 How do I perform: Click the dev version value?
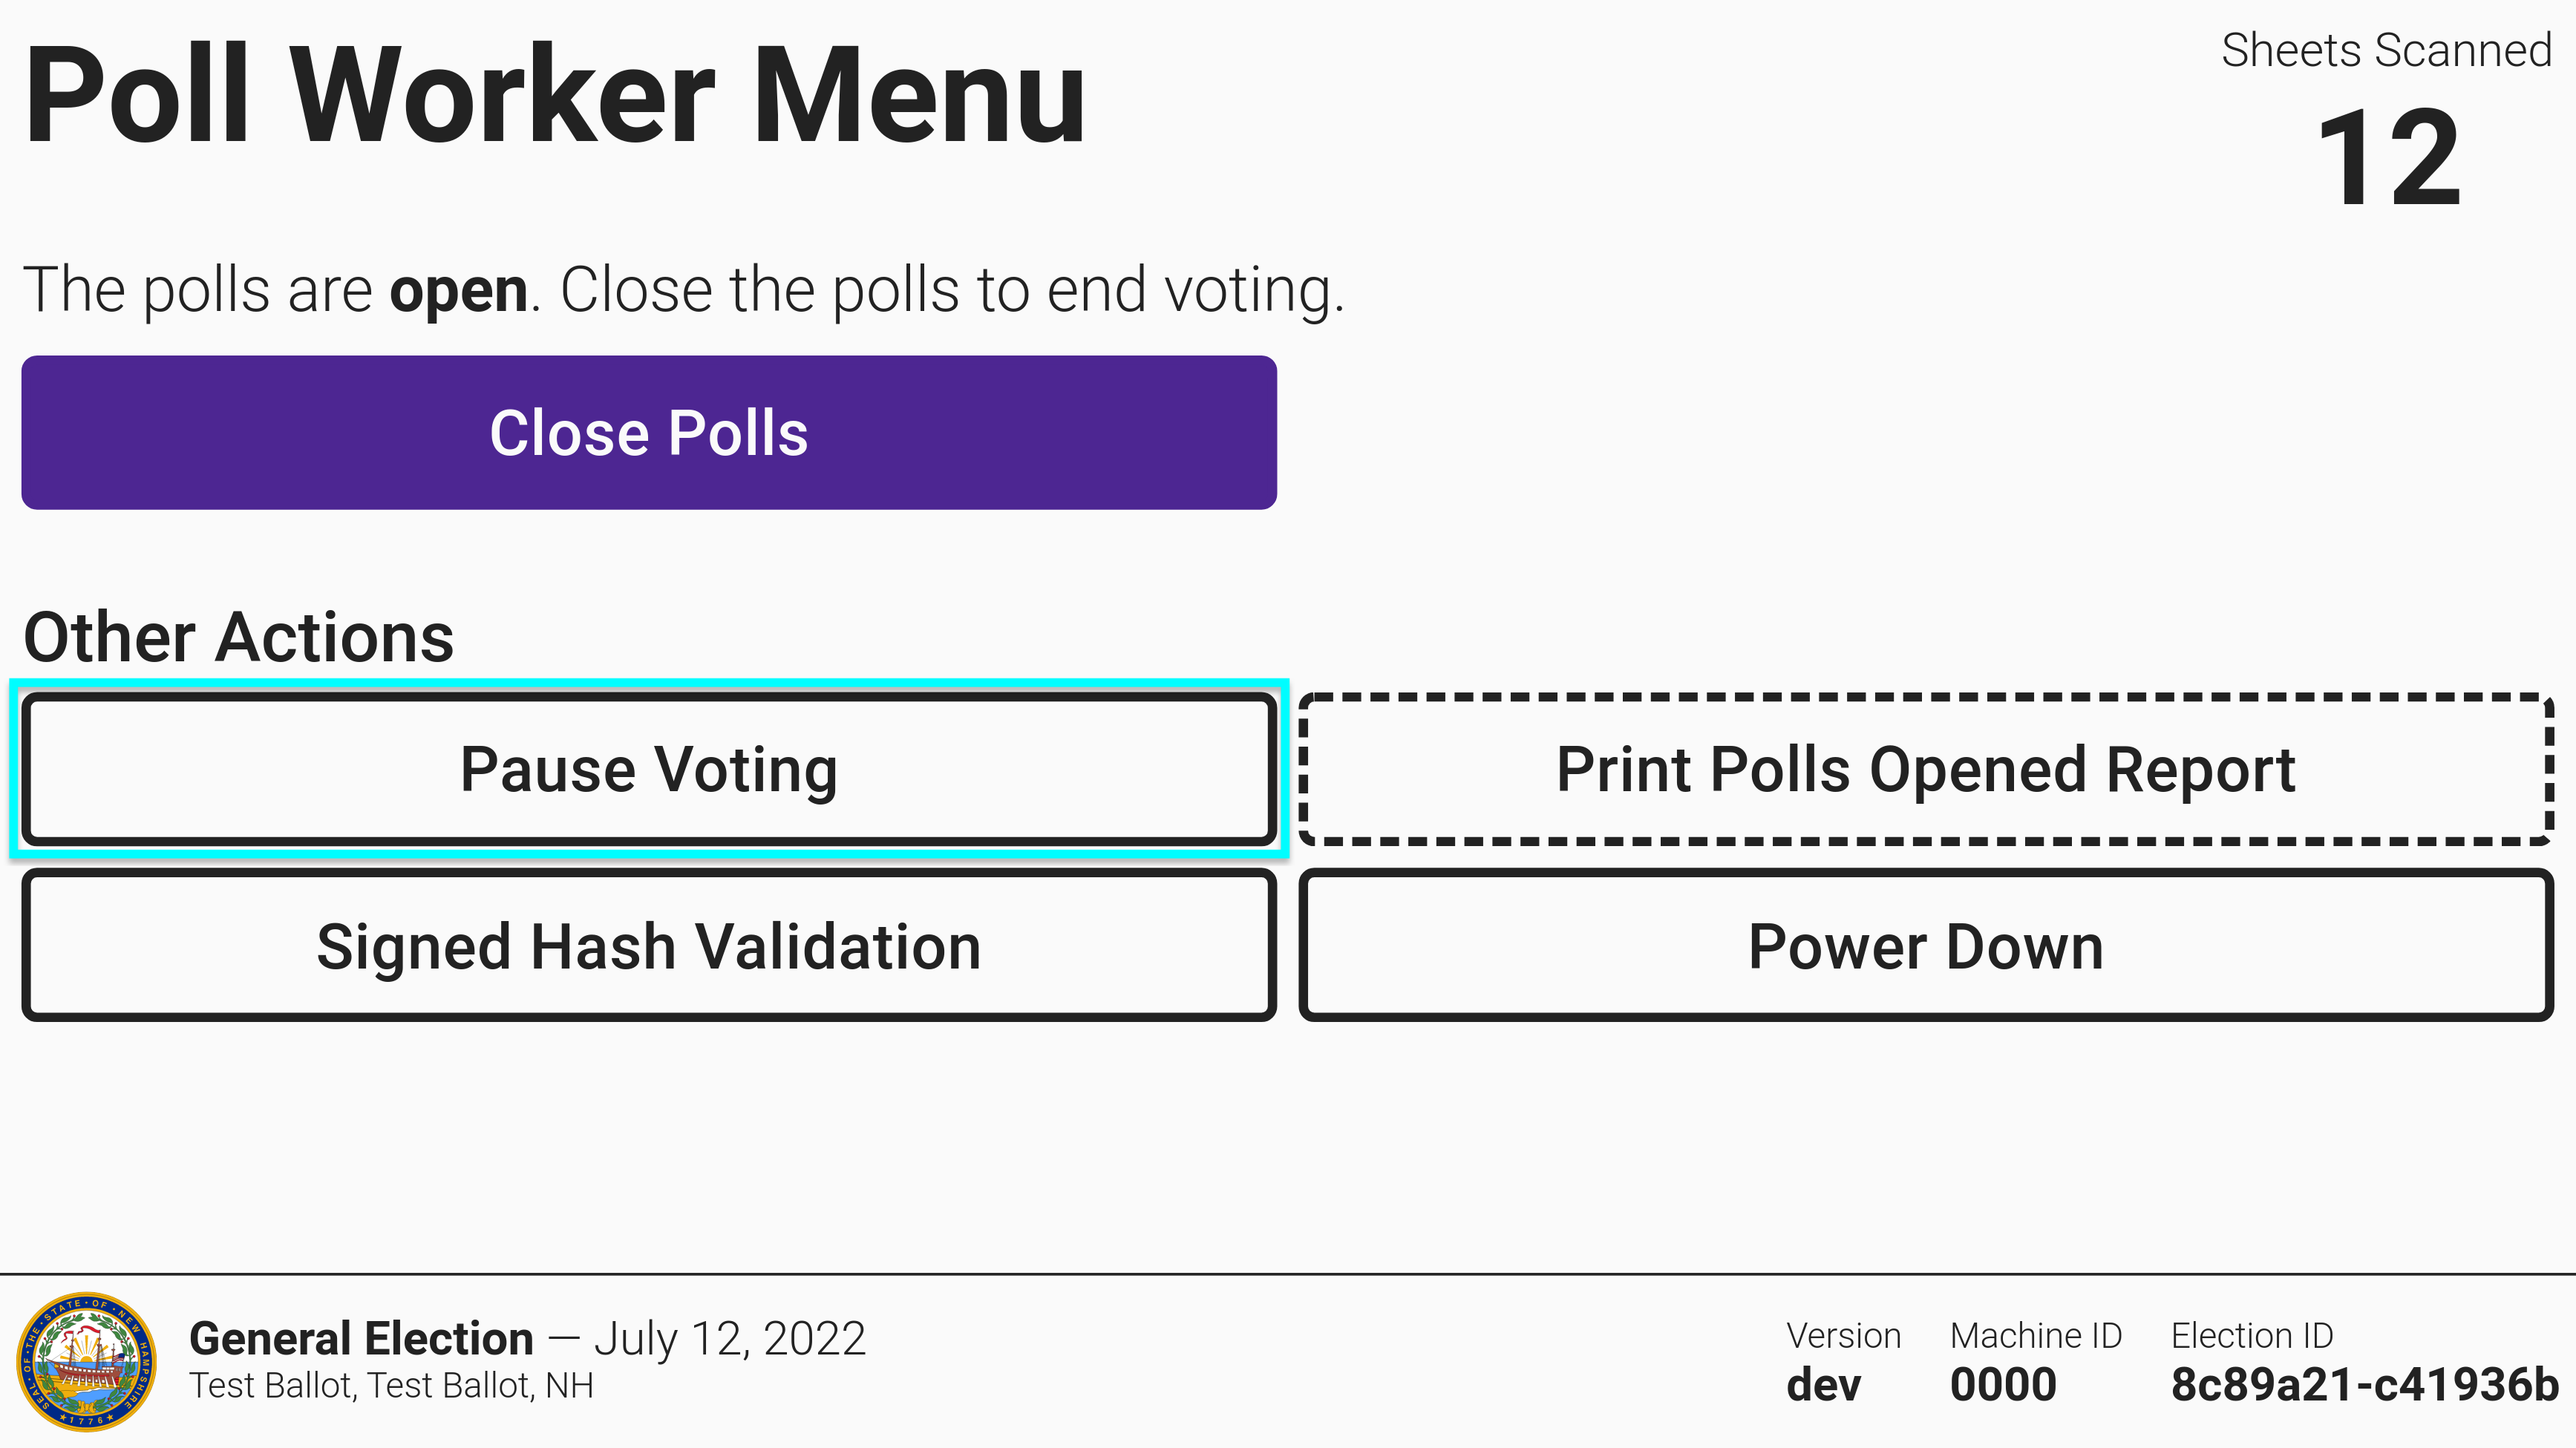[x=1823, y=1385]
